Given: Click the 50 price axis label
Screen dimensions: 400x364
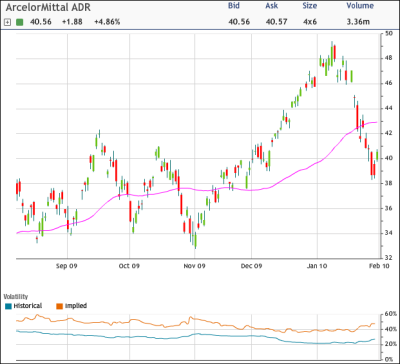Looking at the screenshot, I should [x=389, y=34].
